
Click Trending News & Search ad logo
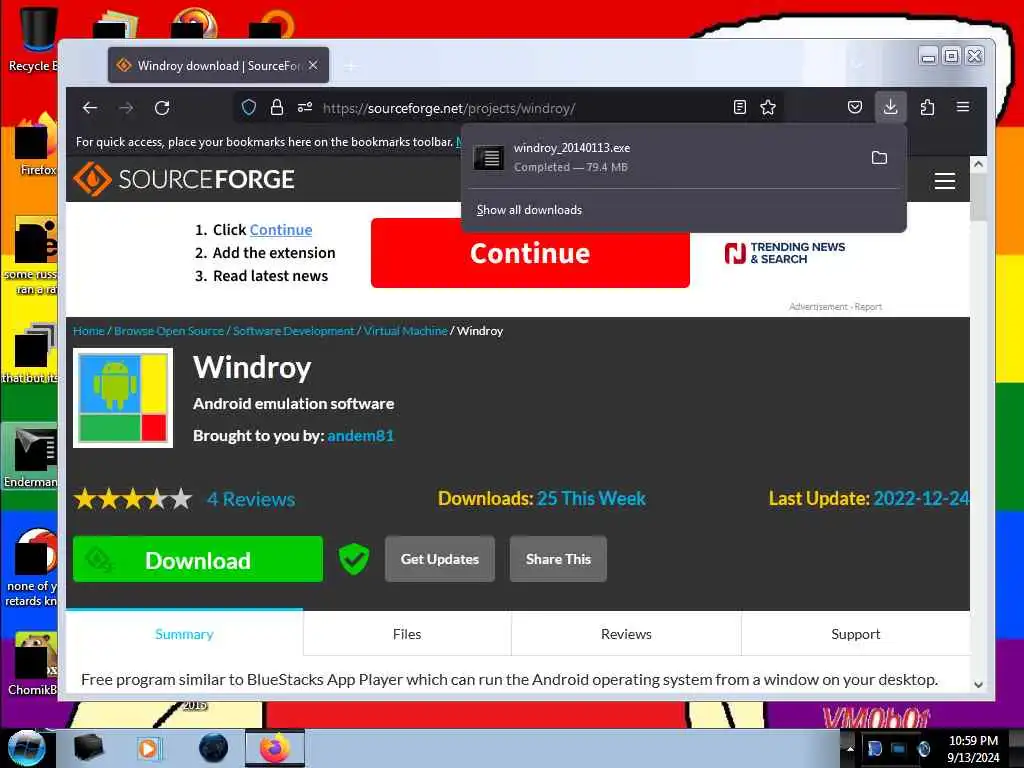tap(784, 253)
